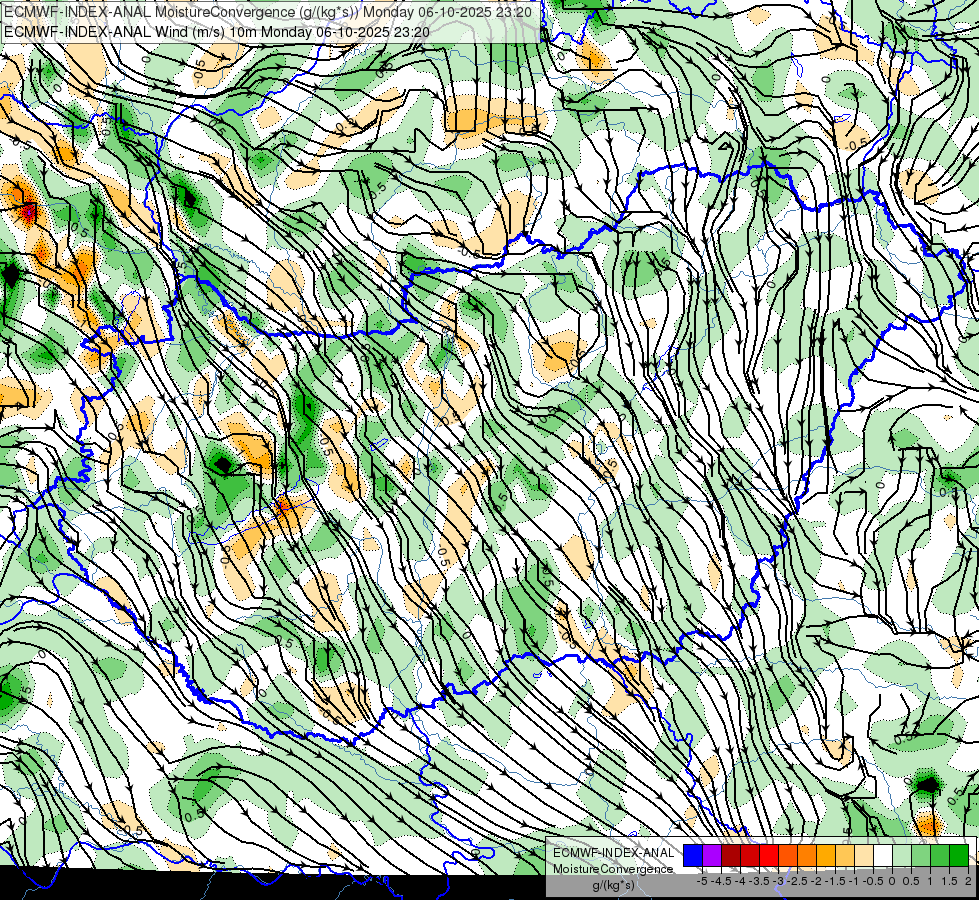Pick the bright red legend swatch (-3.5 to -3)

pyautogui.click(x=769, y=856)
